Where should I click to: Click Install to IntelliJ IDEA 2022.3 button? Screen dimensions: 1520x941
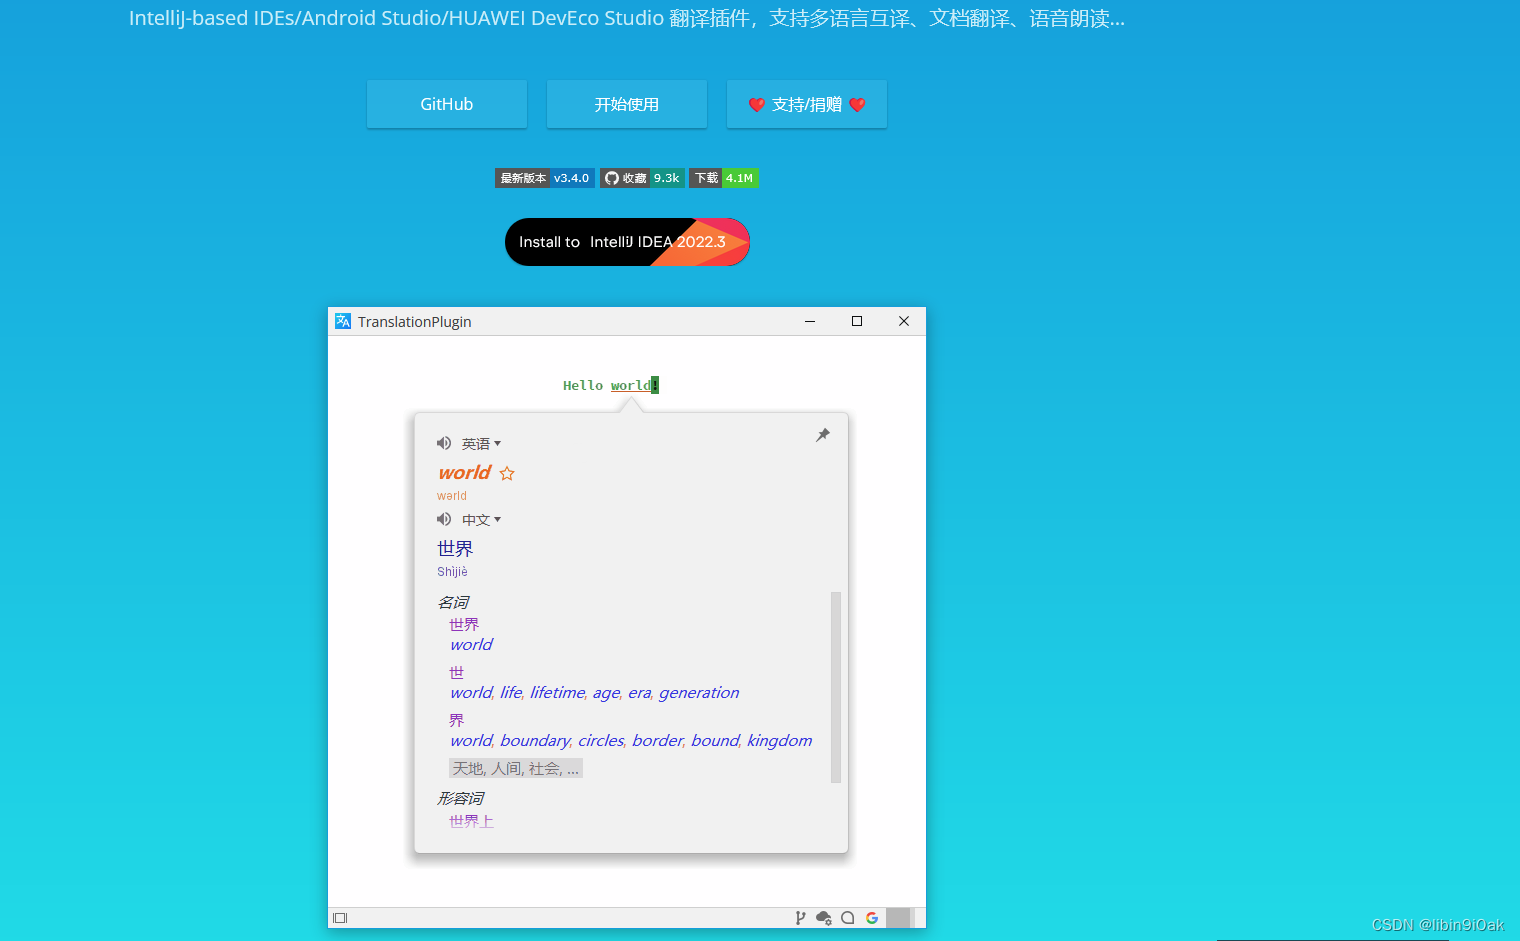pyautogui.click(x=627, y=242)
